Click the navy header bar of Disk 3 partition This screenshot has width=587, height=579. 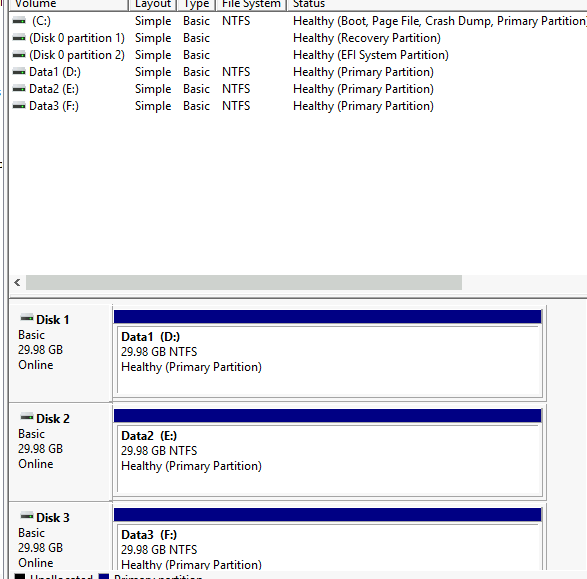tap(328, 515)
